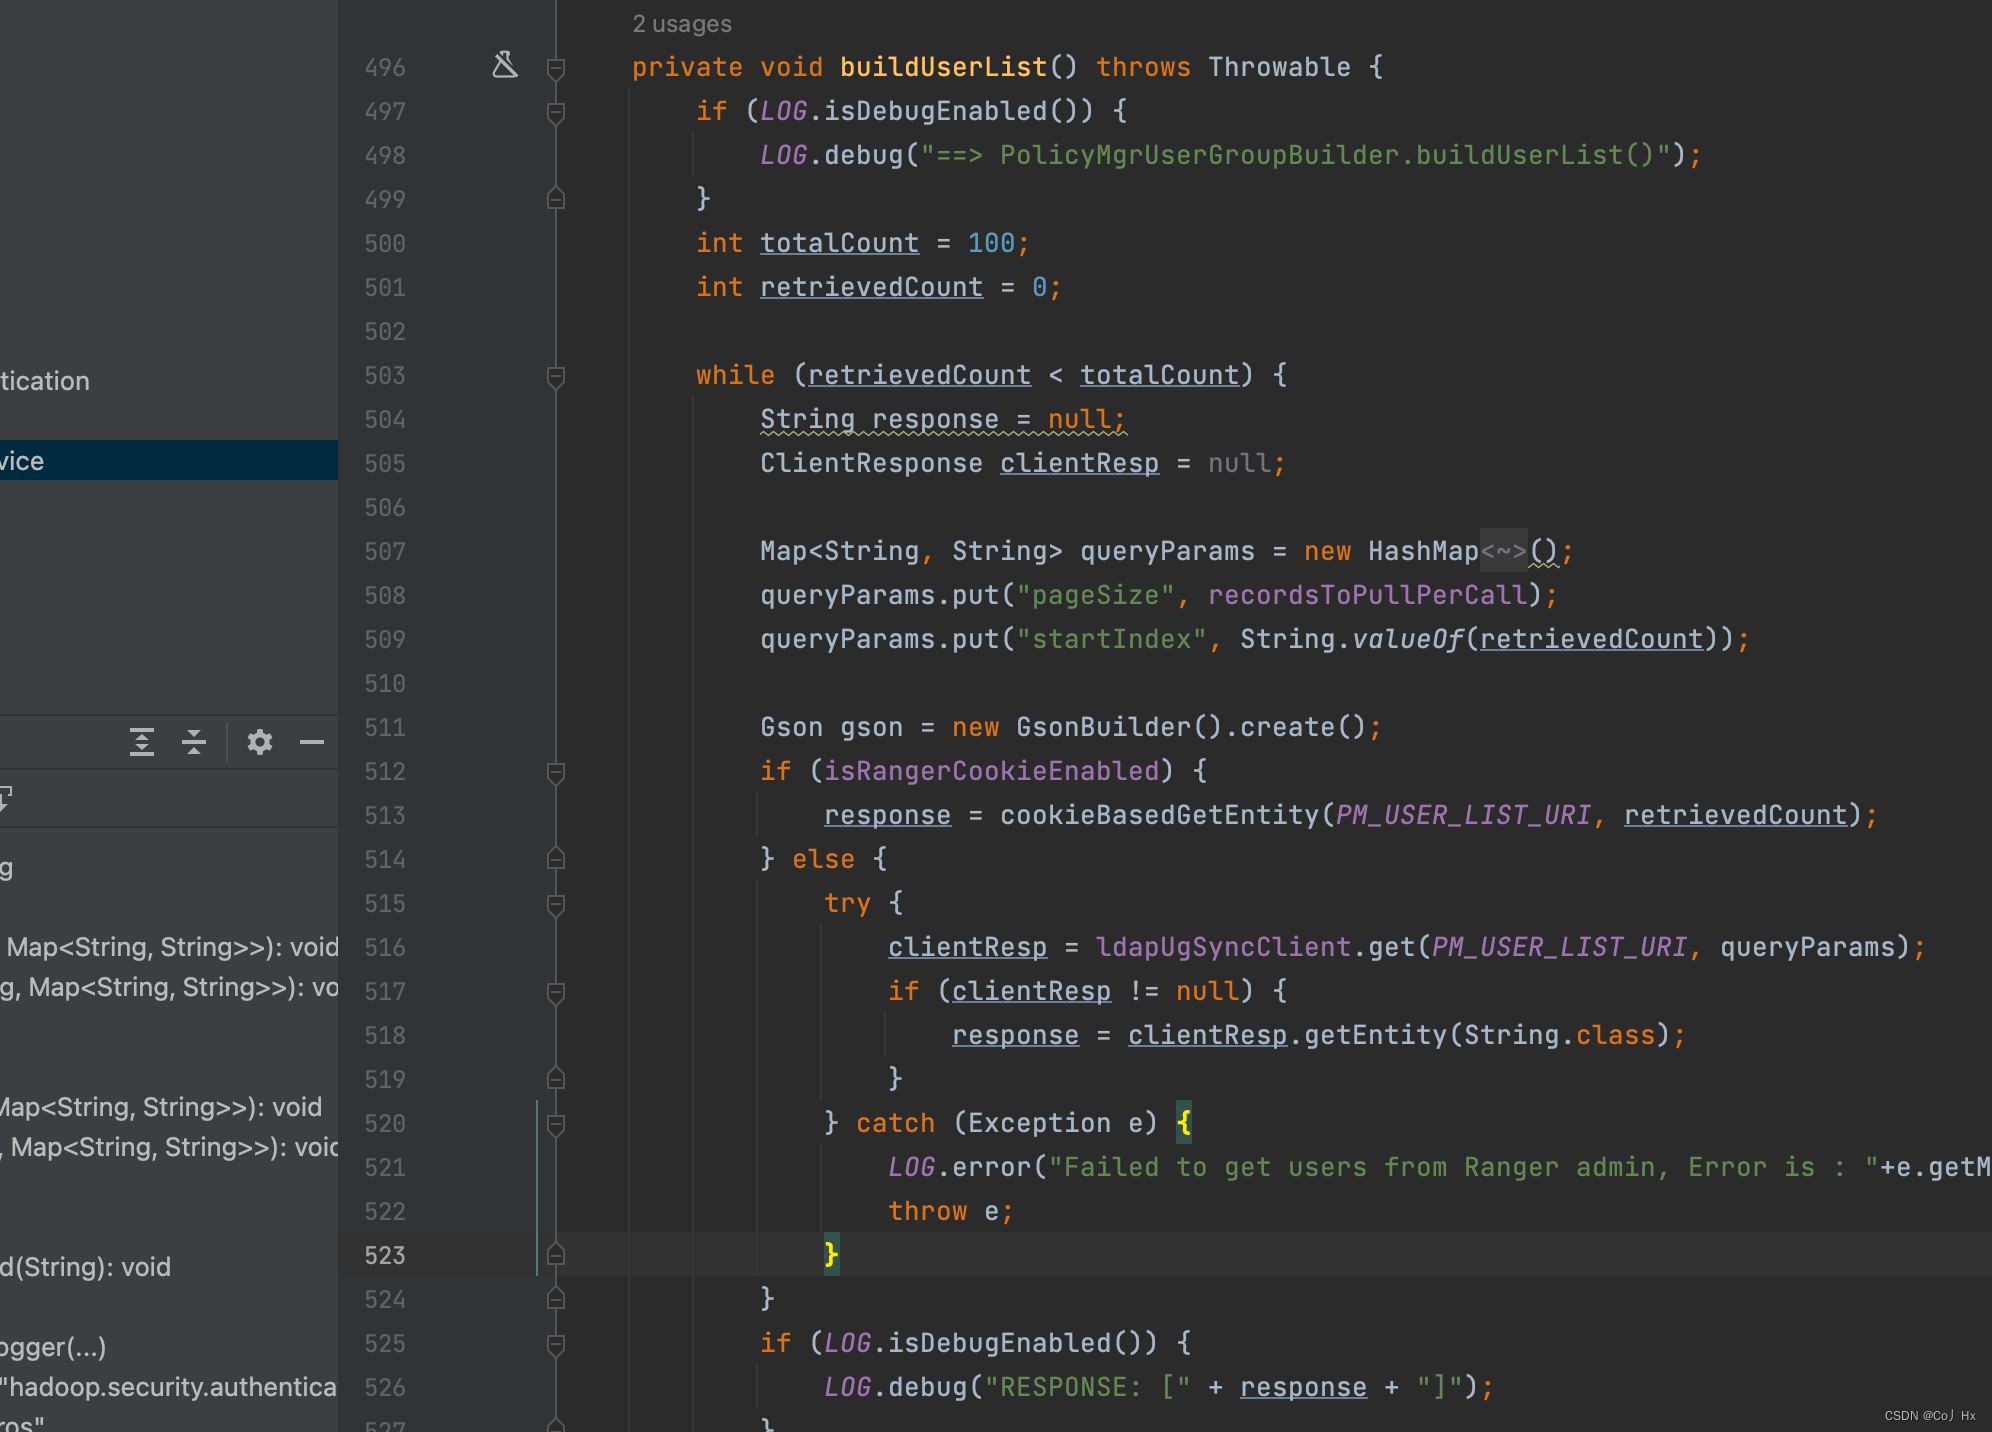Click line number 511 in gutter
This screenshot has width=1992, height=1432.
[385, 728]
